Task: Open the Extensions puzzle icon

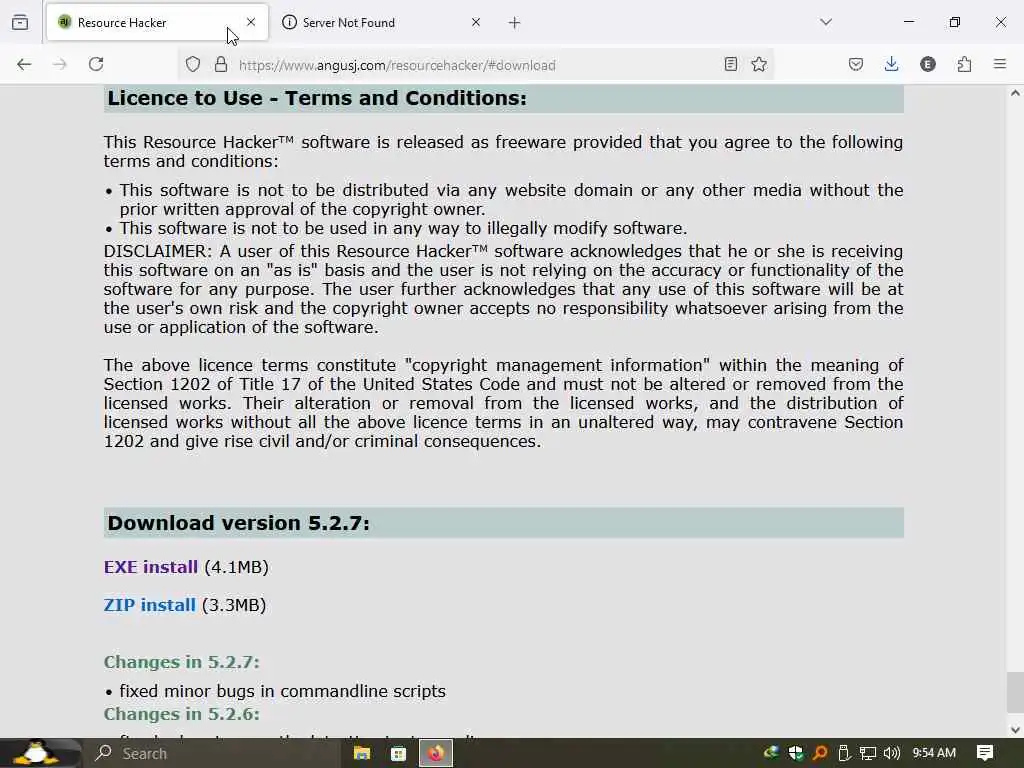Action: pyautogui.click(x=965, y=64)
